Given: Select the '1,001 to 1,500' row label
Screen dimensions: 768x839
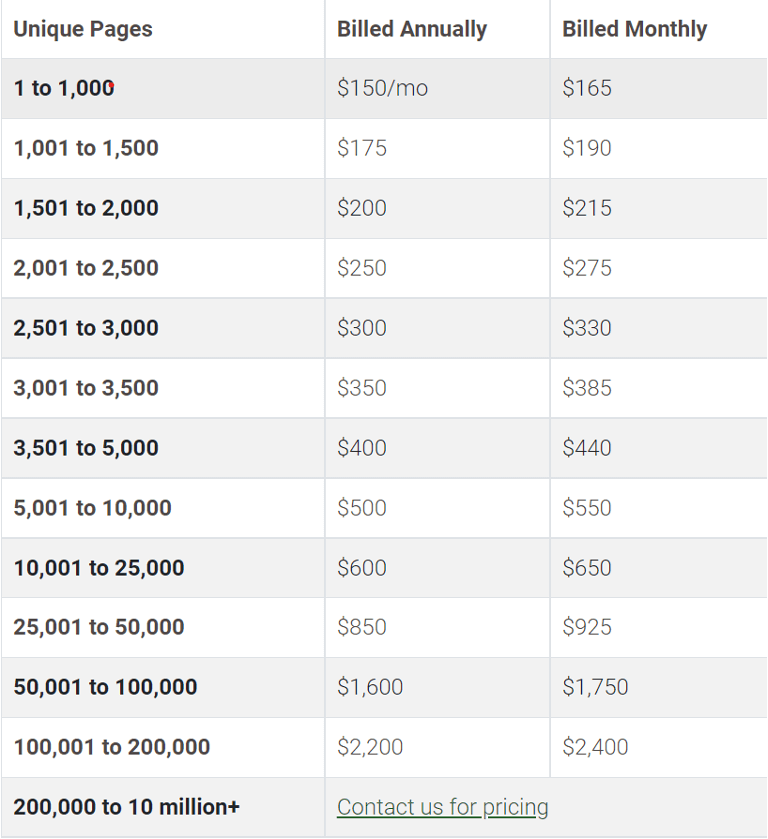Looking at the screenshot, I should click(86, 148).
